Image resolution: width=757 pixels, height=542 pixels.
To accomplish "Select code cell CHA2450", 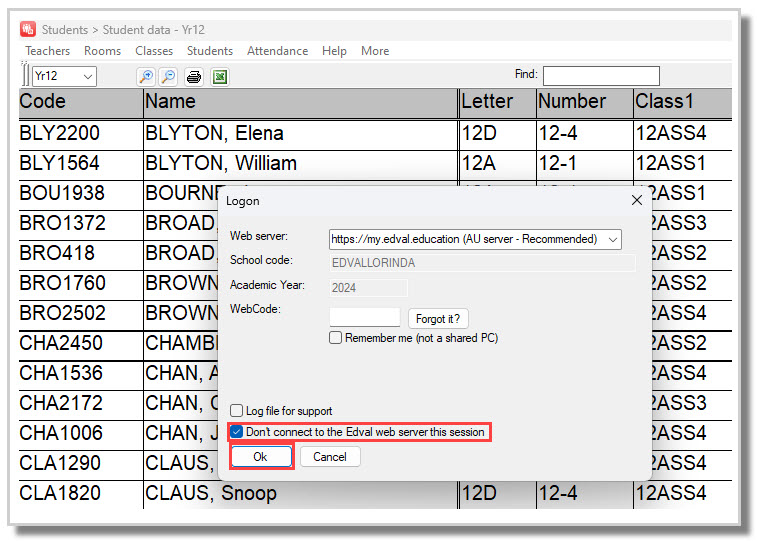I will tap(81, 344).
